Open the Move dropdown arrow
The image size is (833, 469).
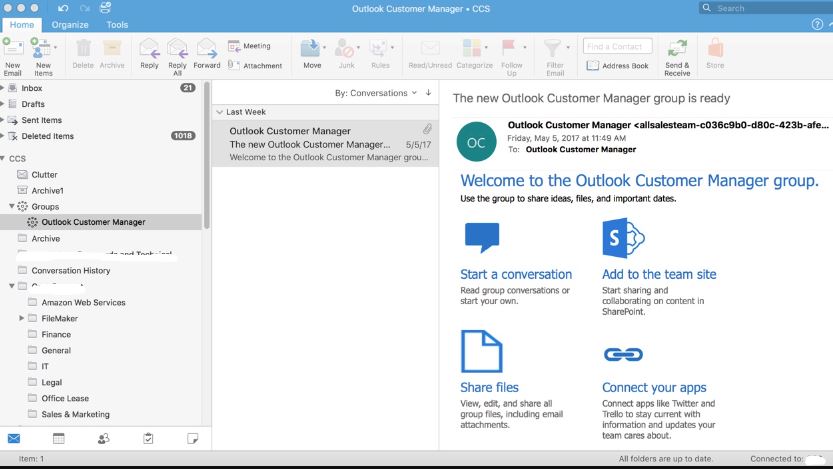tap(324, 47)
